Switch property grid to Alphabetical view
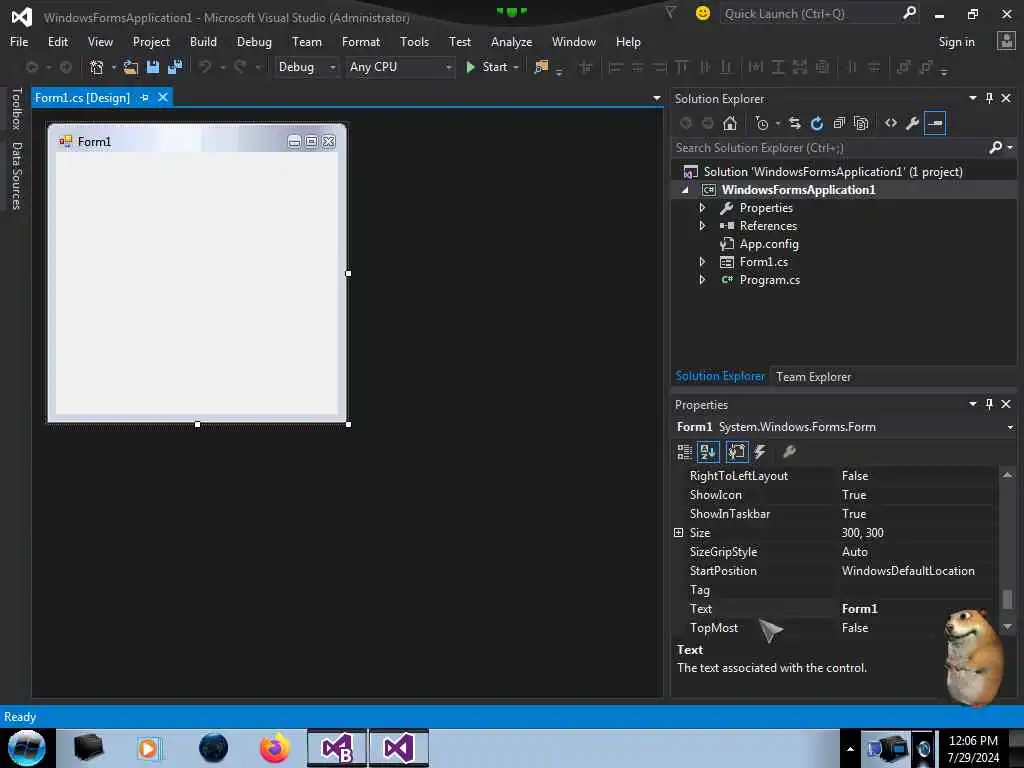The width and height of the screenshot is (1024, 768). 708,451
